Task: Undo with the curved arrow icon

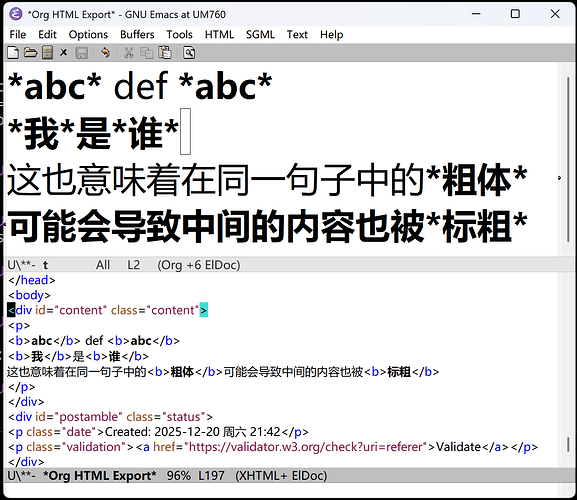Action: 106,53
